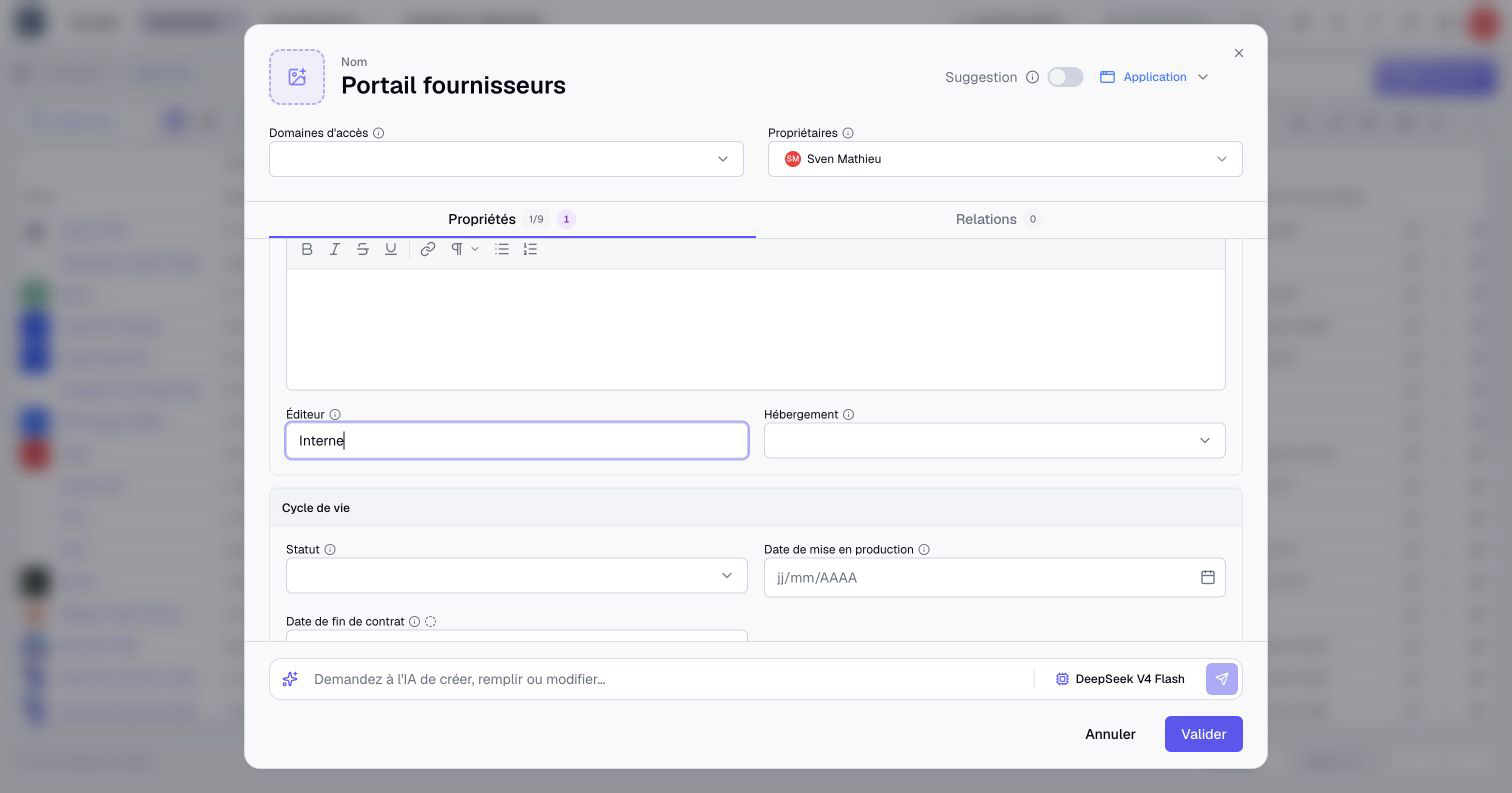Insert a bulleted list
1512x793 pixels.
click(x=502, y=249)
